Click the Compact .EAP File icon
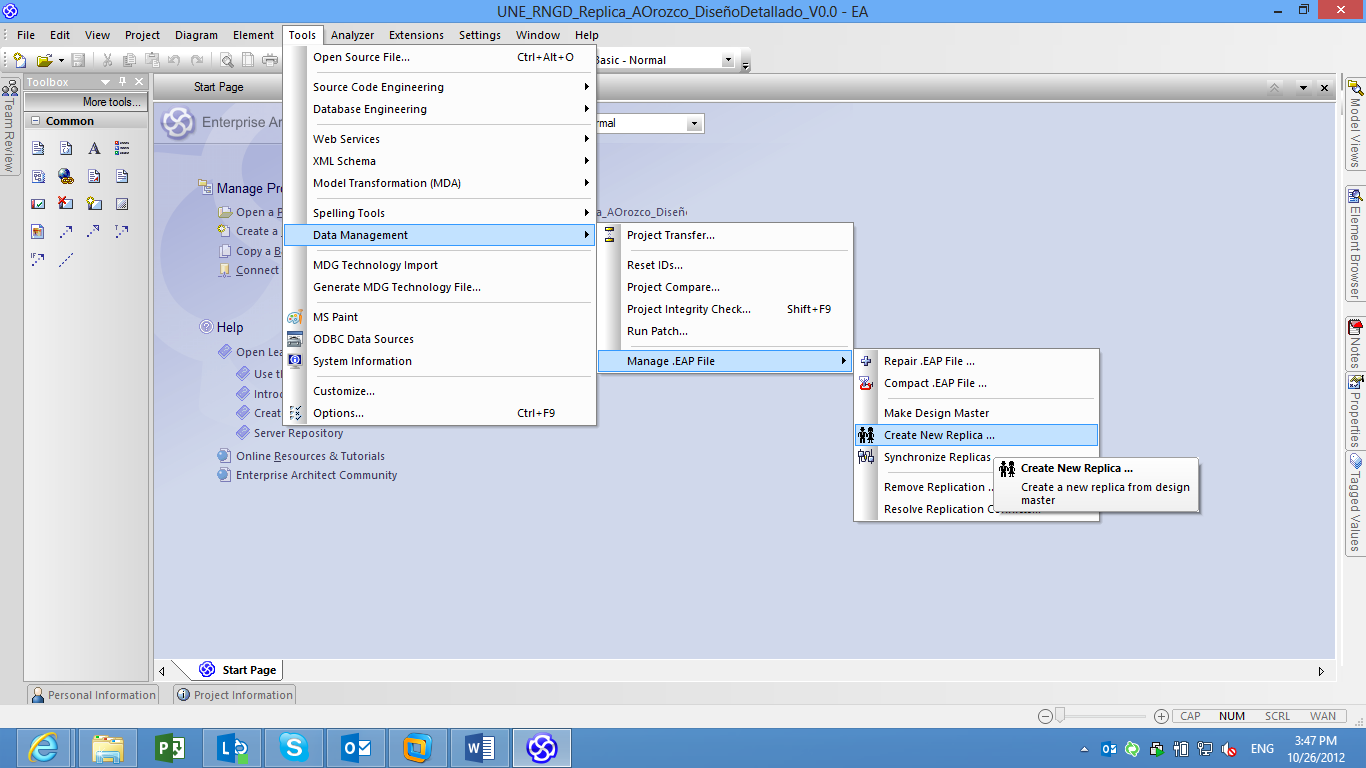1366x768 pixels. click(866, 383)
